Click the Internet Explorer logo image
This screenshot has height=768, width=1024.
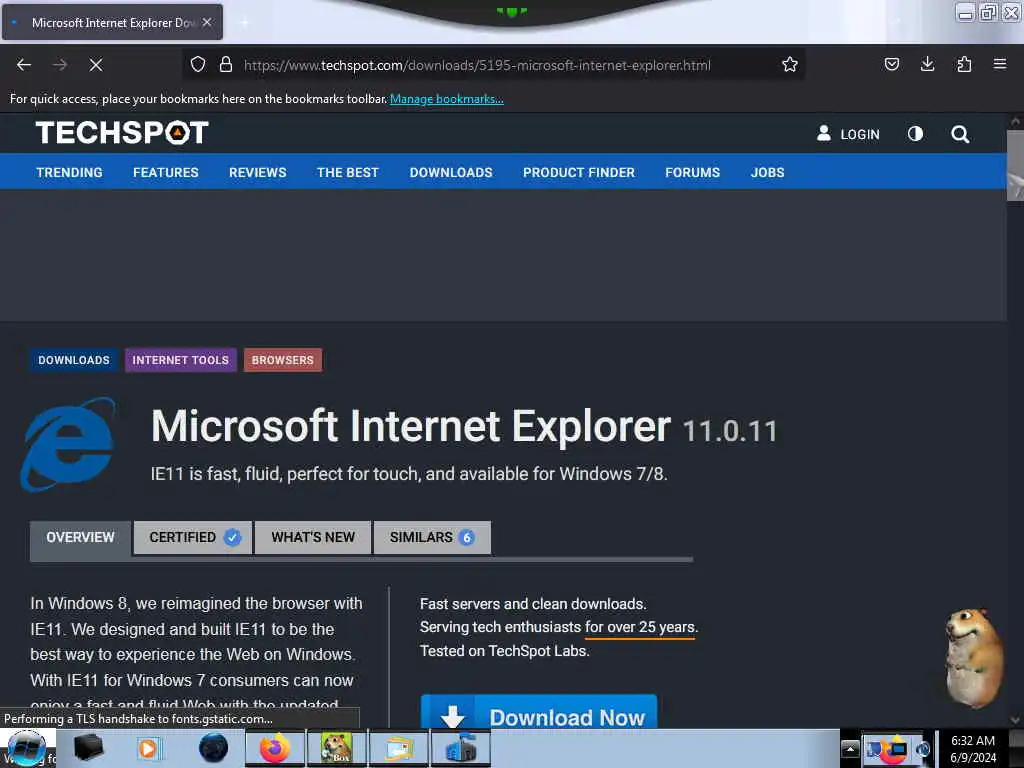(x=69, y=444)
